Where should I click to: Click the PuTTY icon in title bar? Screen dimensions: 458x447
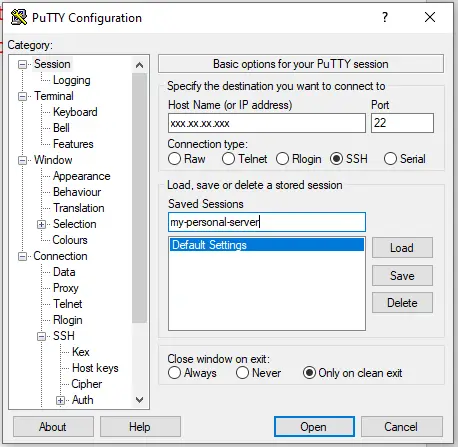point(19,17)
